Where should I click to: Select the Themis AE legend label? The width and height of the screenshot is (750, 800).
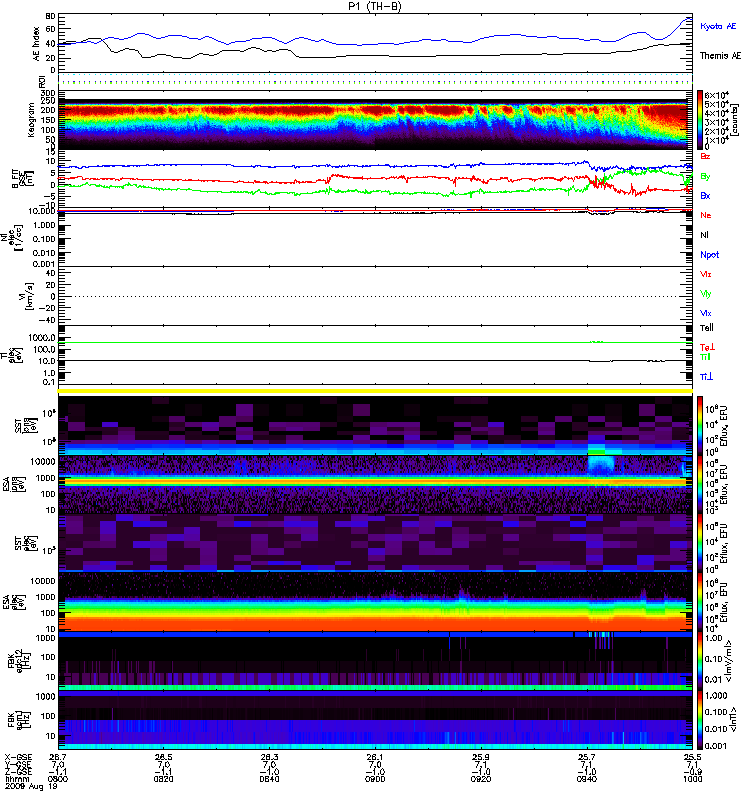click(720, 56)
